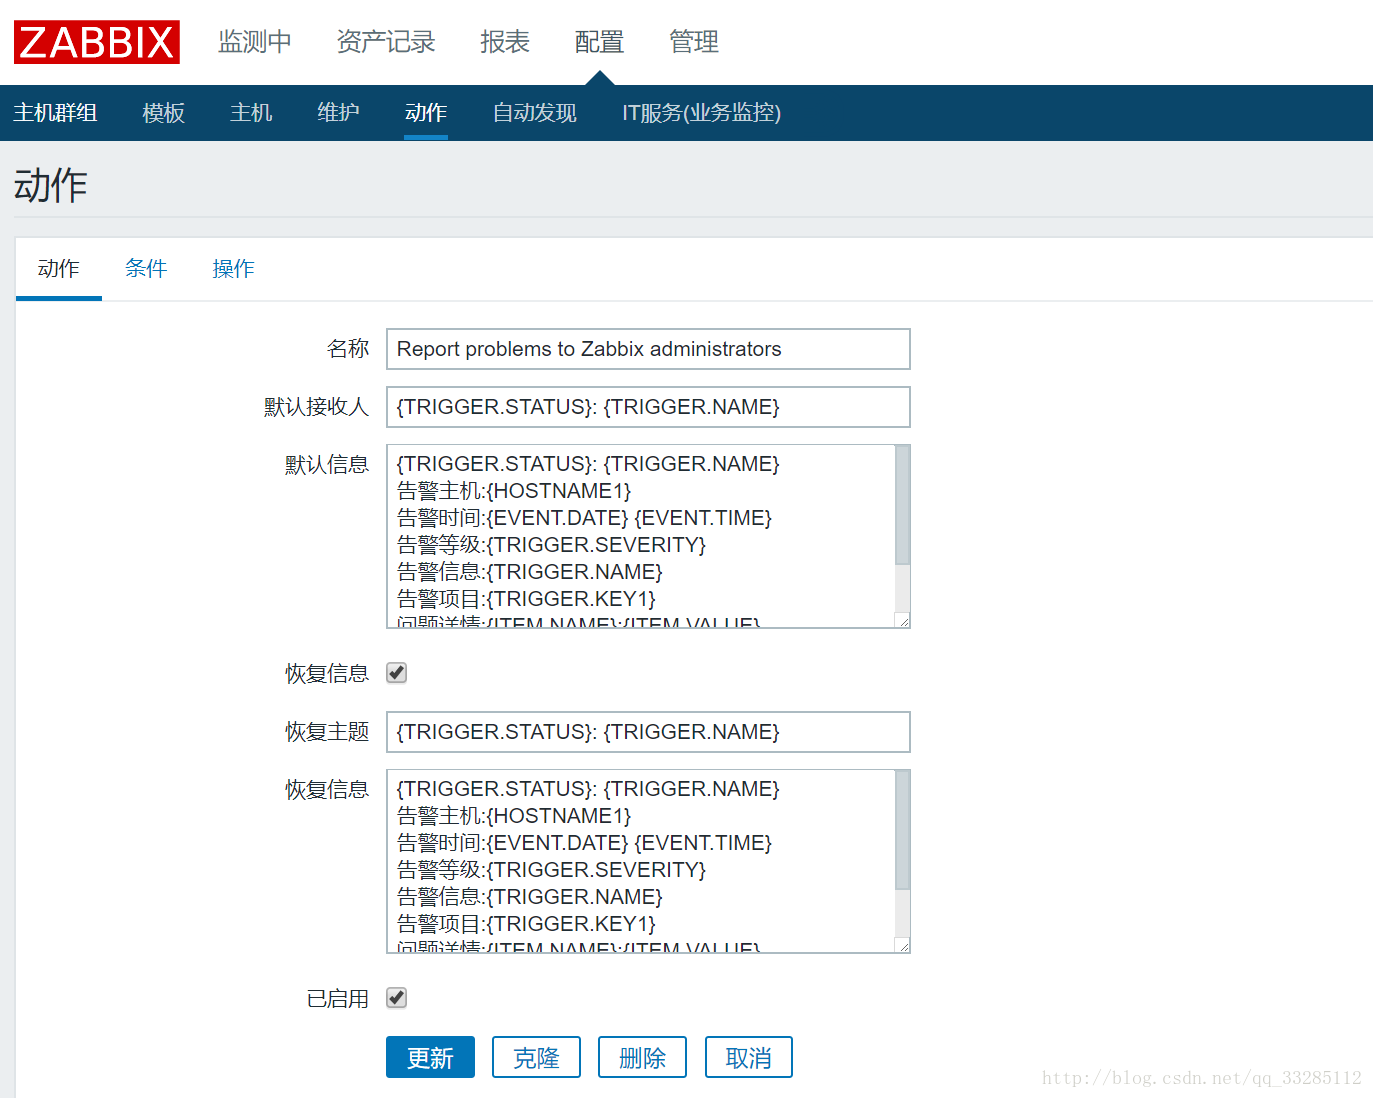1373x1098 pixels.
Task: Go to 主机 submenu
Action: point(251,113)
